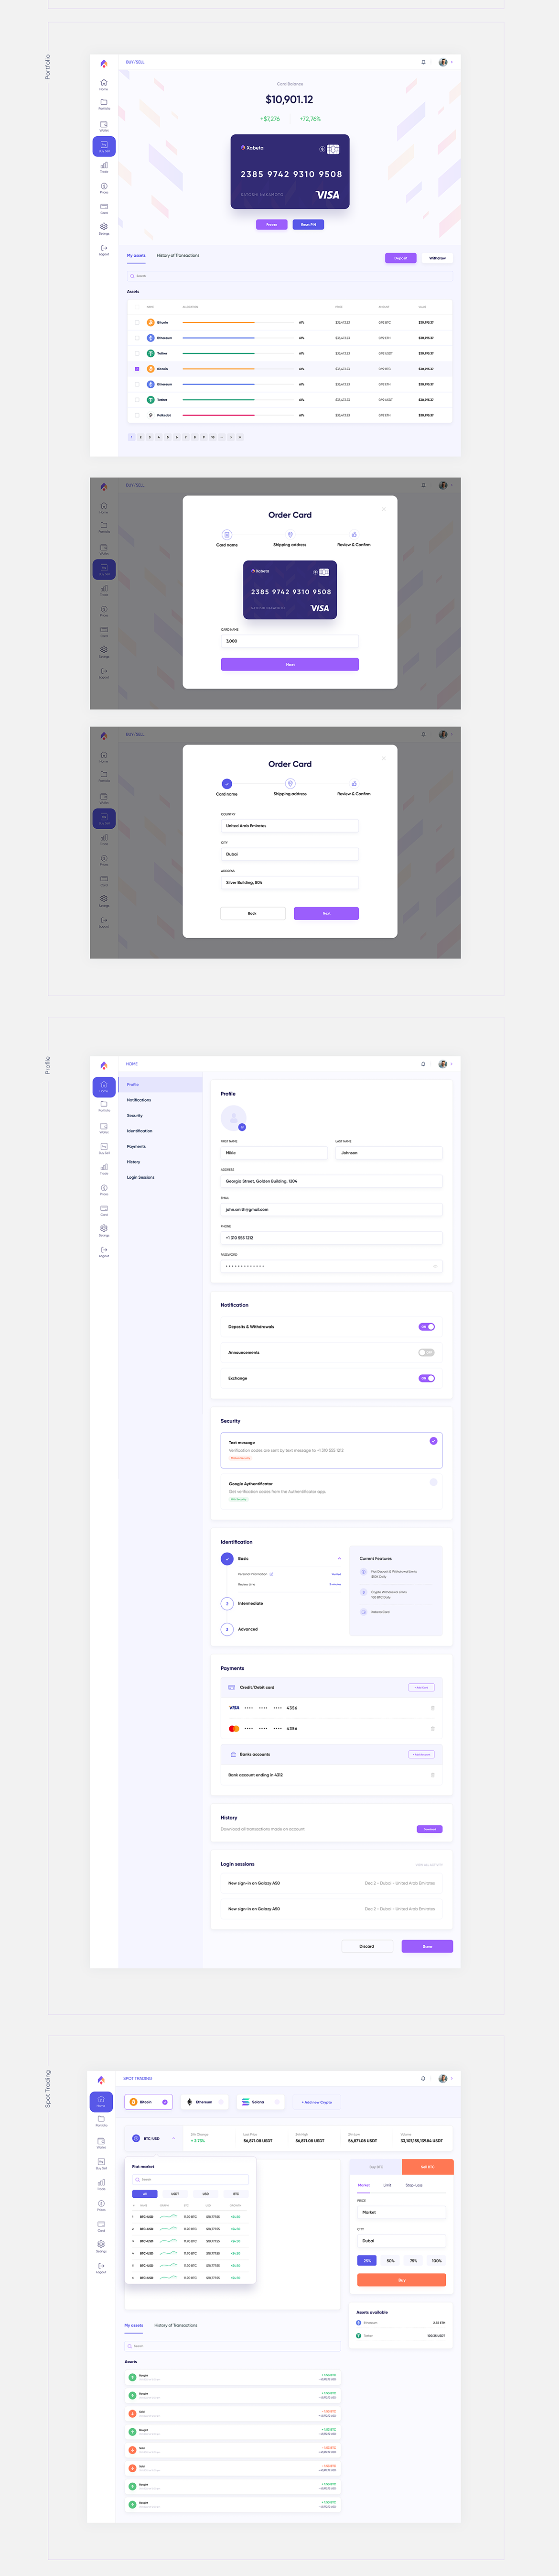Viewport: 559px width, 2576px height.
Task: Click notification bell in Spot Trading header
Action: pyautogui.click(x=423, y=2078)
